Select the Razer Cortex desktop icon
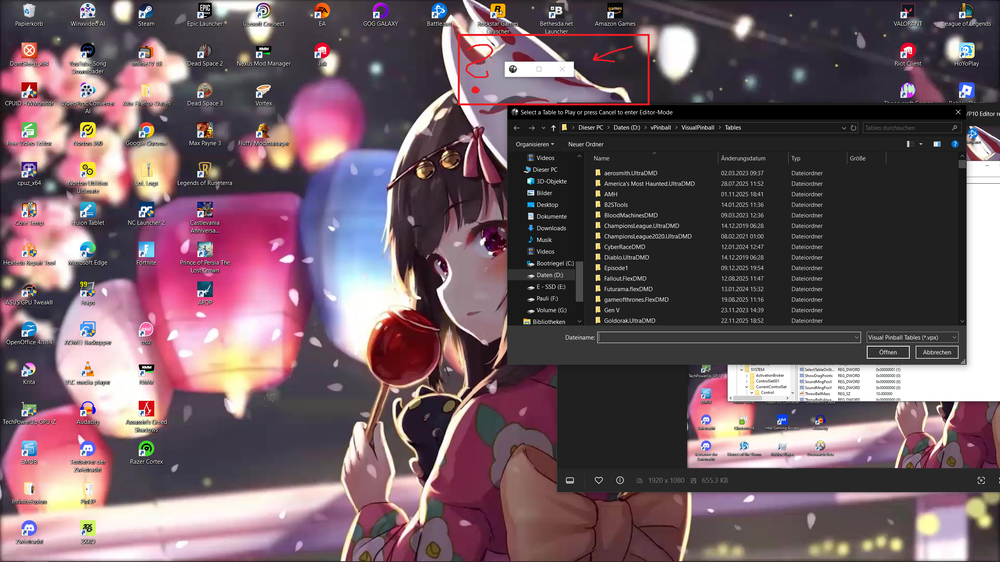Image resolution: width=1000 pixels, height=562 pixels. [146, 453]
